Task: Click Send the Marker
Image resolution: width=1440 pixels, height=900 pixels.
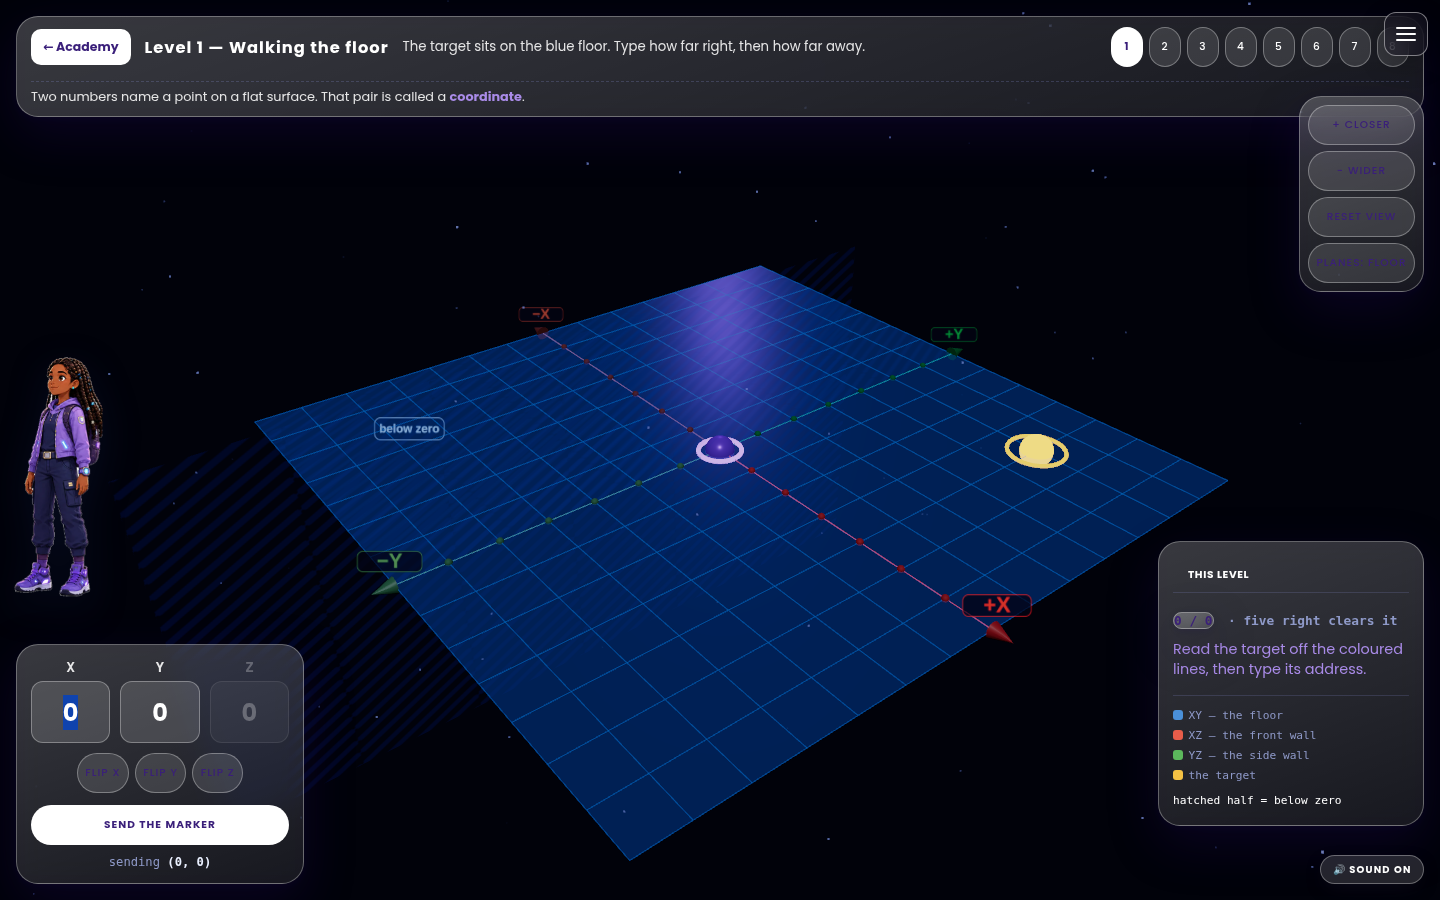Action: [160, 825]
